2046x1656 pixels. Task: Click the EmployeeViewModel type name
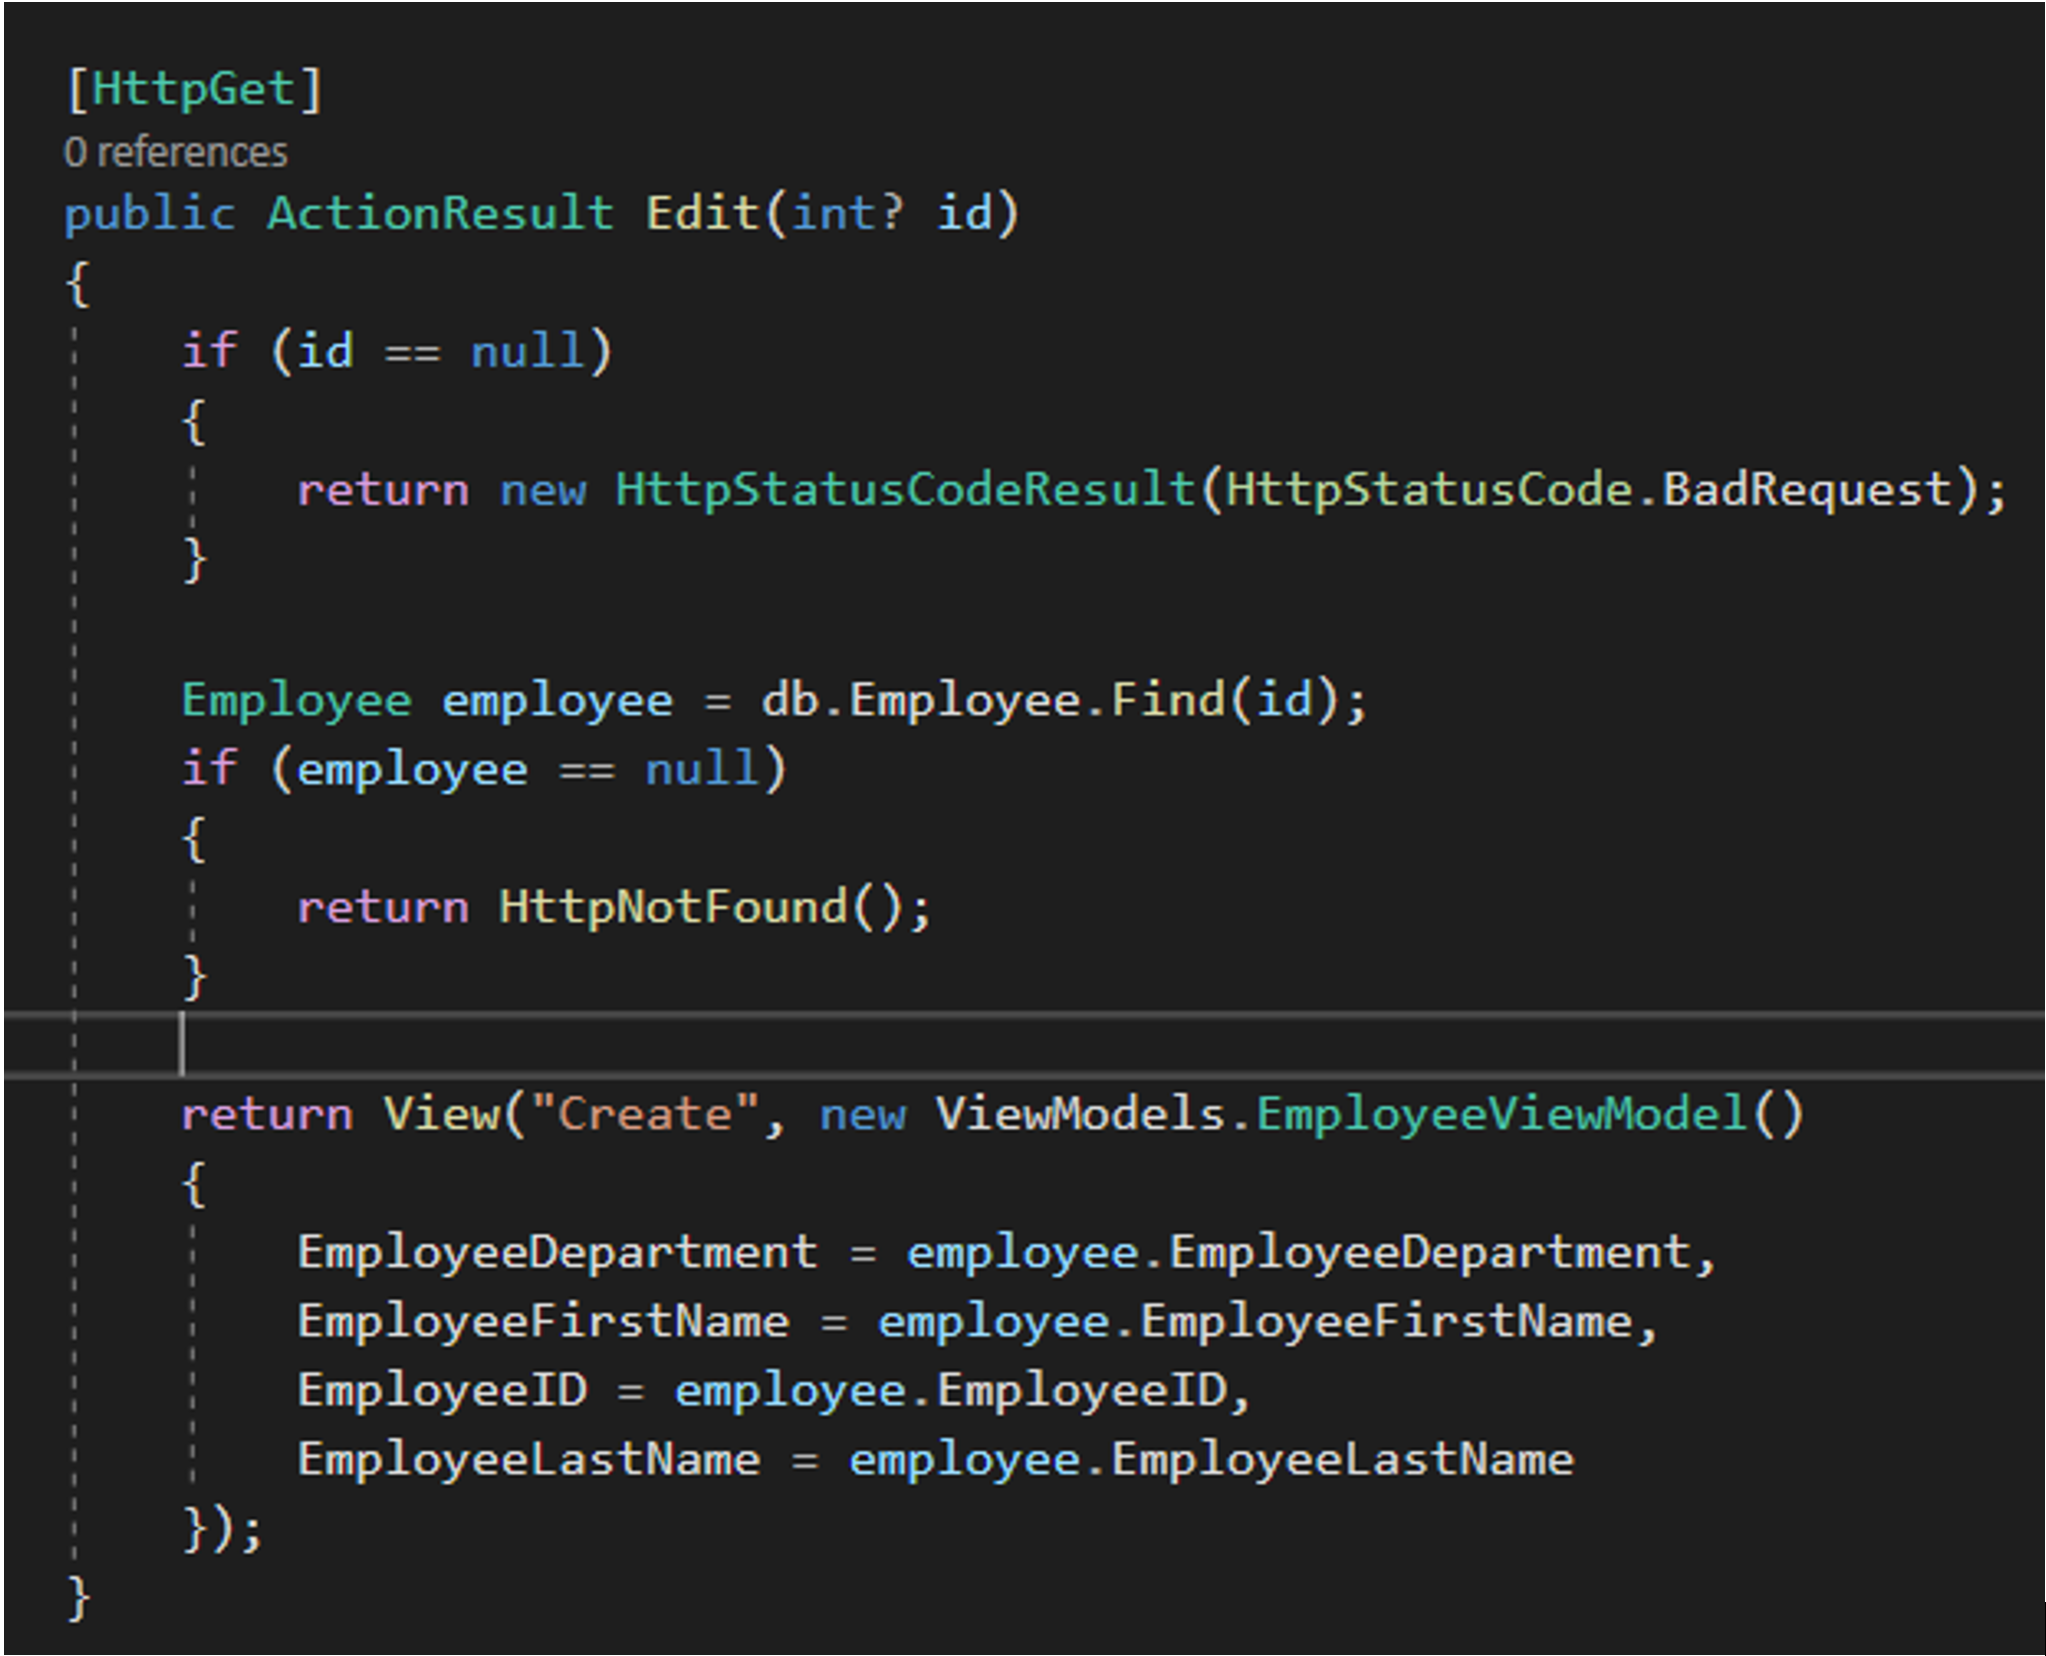pos(1500,1114)
